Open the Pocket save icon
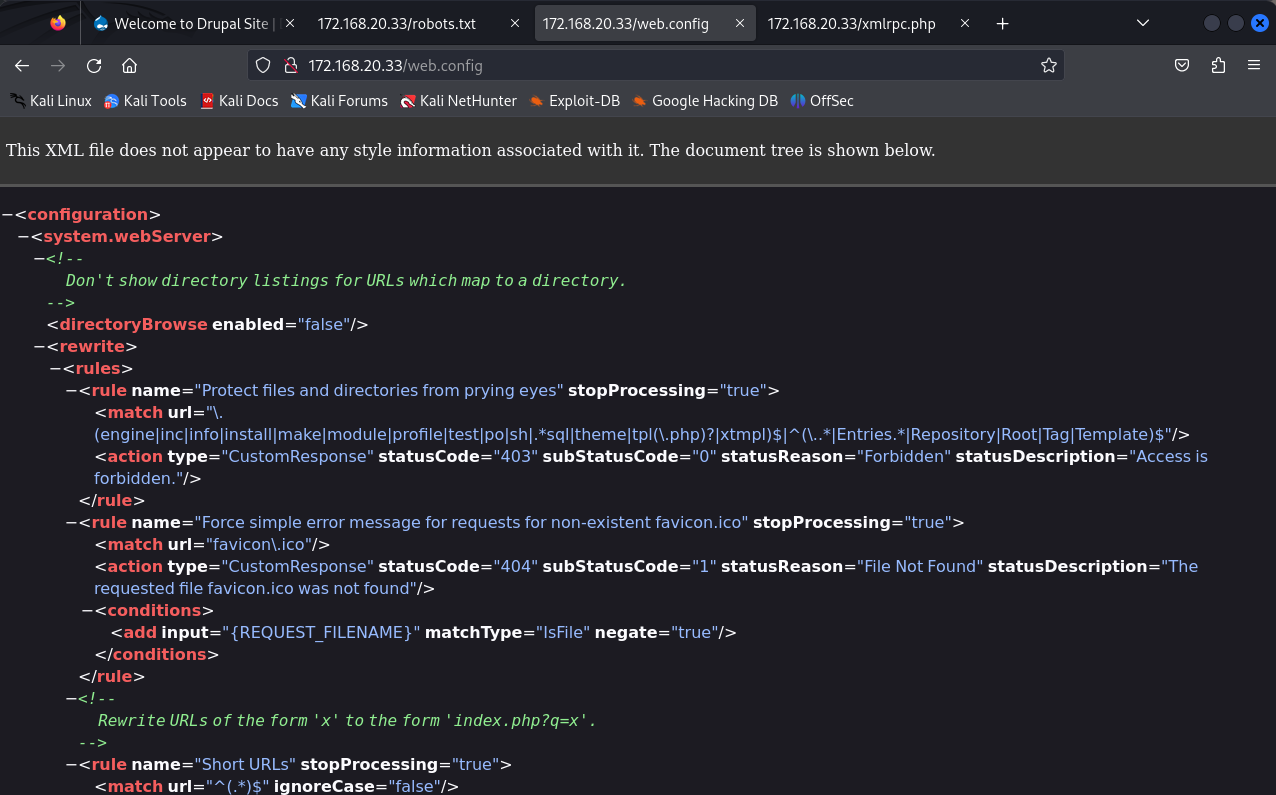1276x795 pixels. [1181, 65]
